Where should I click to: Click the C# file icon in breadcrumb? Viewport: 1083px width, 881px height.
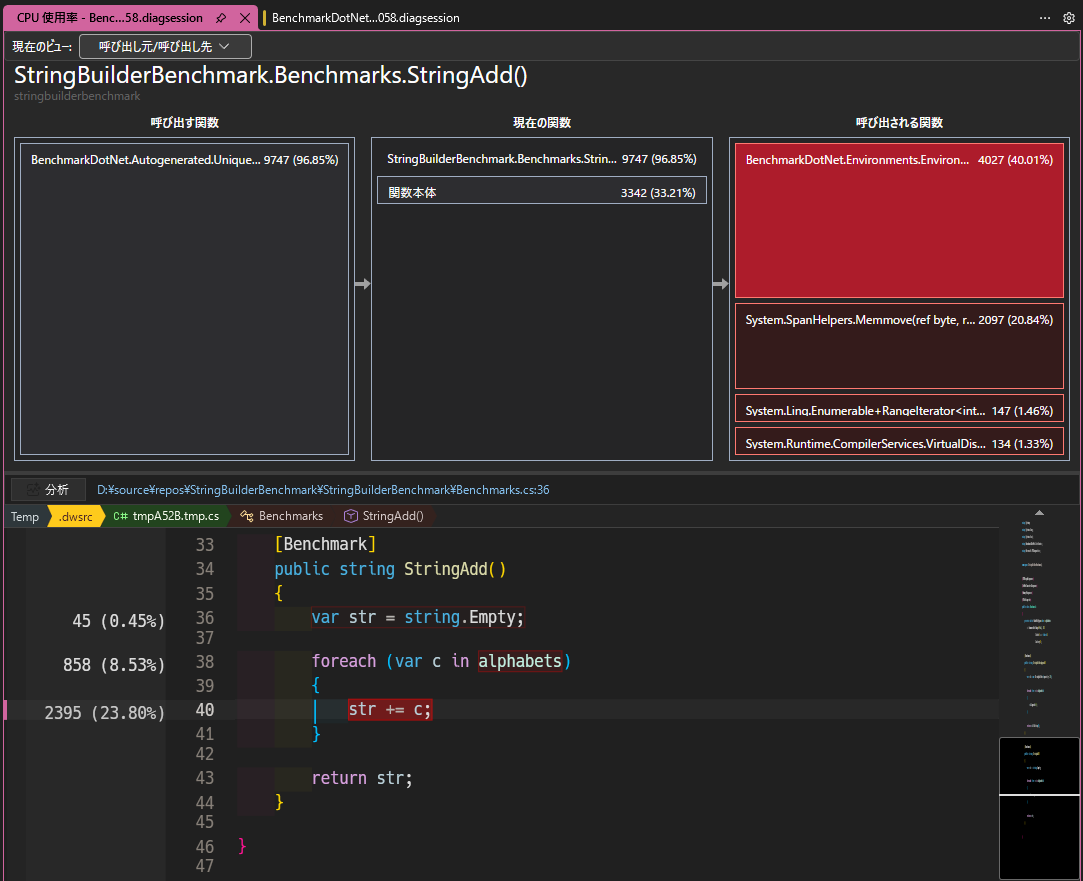pyautogui.click(x=120, y=516)
